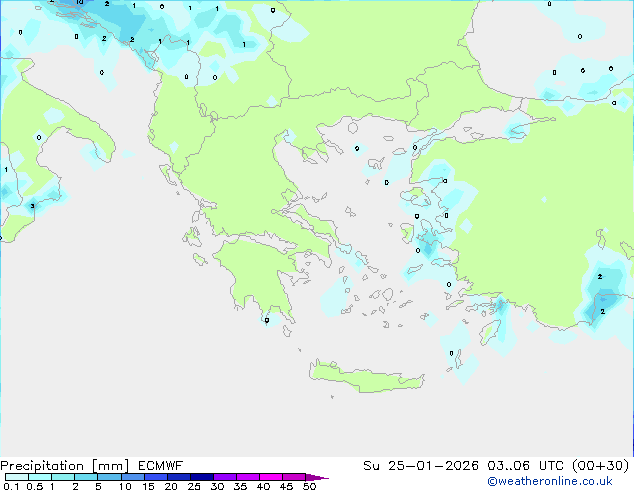Click the '0.5' legend scale value
634x490 pixels.
[35, 486]
